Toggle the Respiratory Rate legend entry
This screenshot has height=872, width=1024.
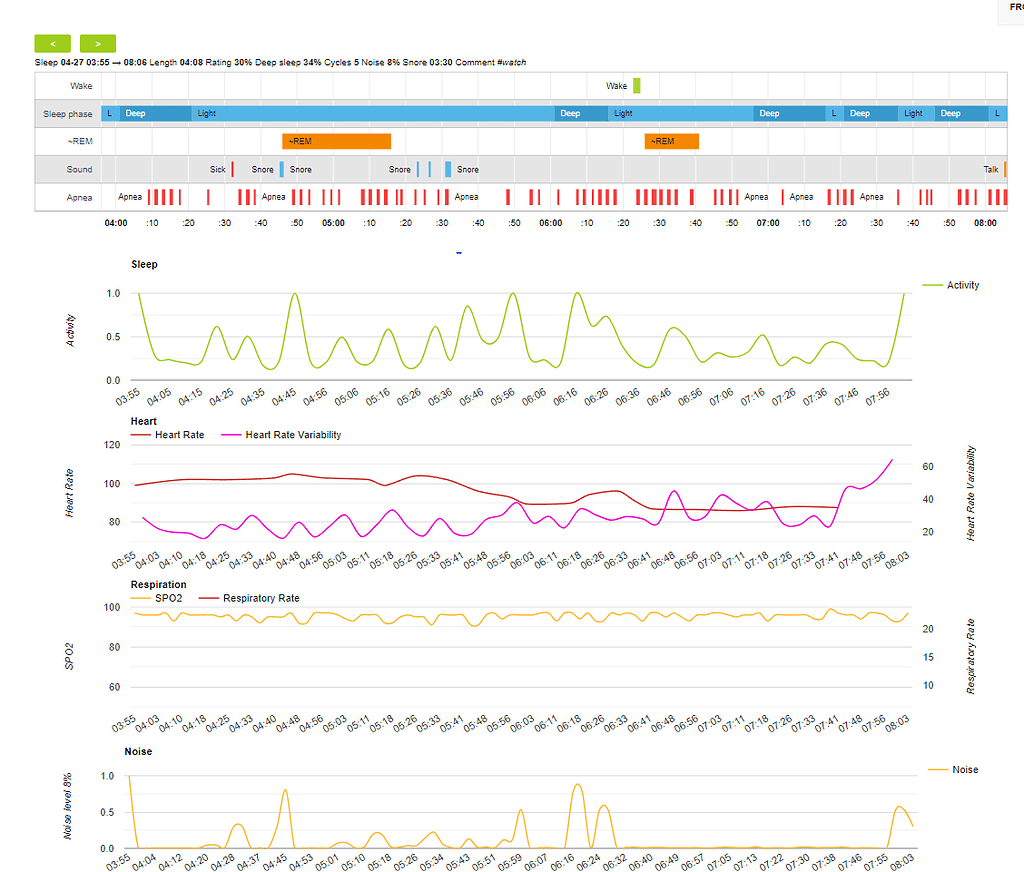click(249, 598)
